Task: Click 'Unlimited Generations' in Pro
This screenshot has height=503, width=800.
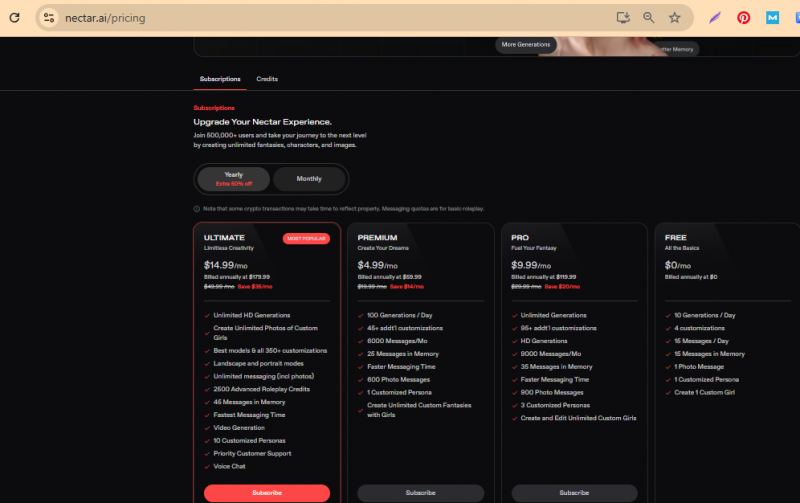Action: click(x=554, y=315)
